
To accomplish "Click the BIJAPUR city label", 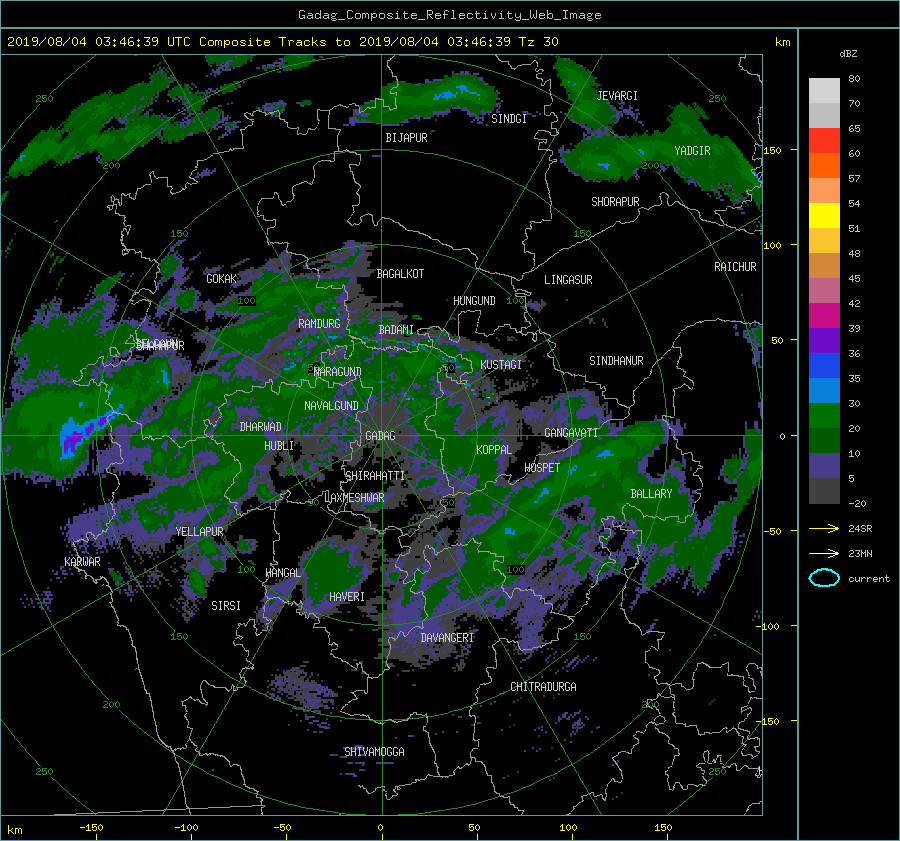I will click(x=406, y=138).
